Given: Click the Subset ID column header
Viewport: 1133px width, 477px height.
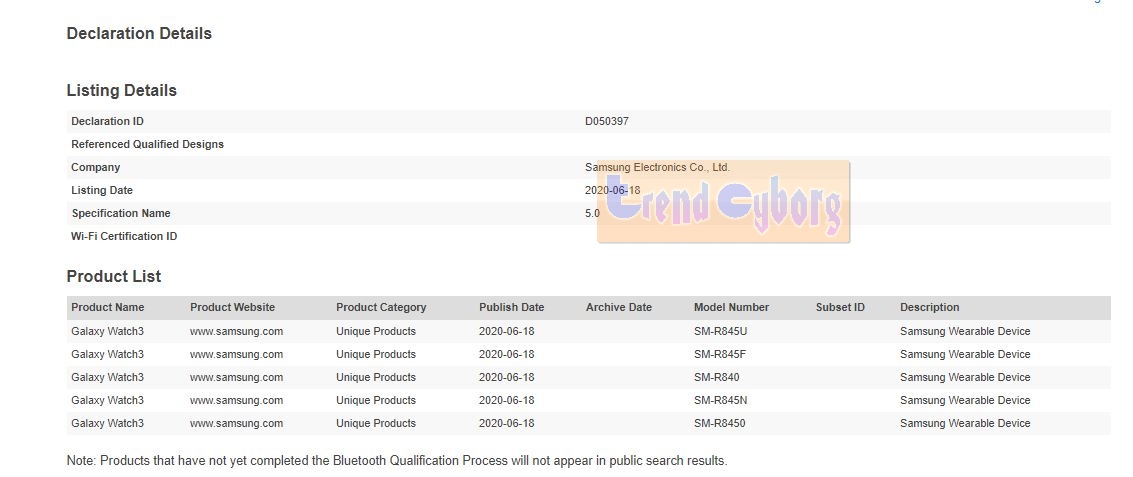Looking at the screenshot, I should [840, 307].
